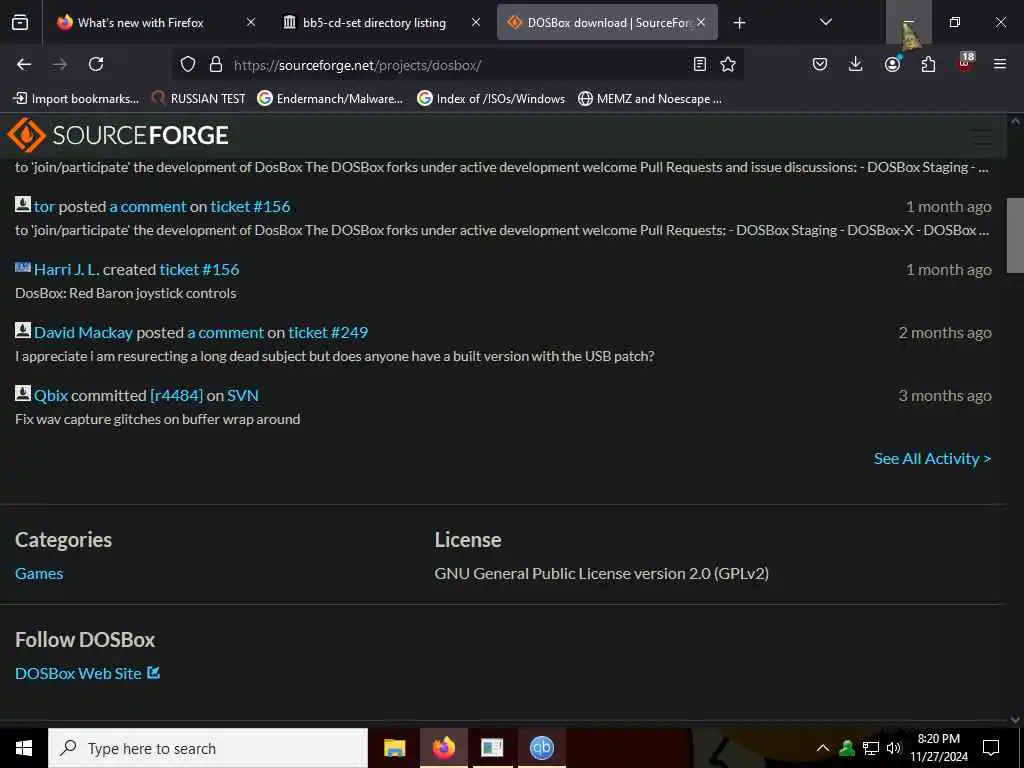Bookmark this page with star icon
The image size is (1024, 768).
point(728,64)
